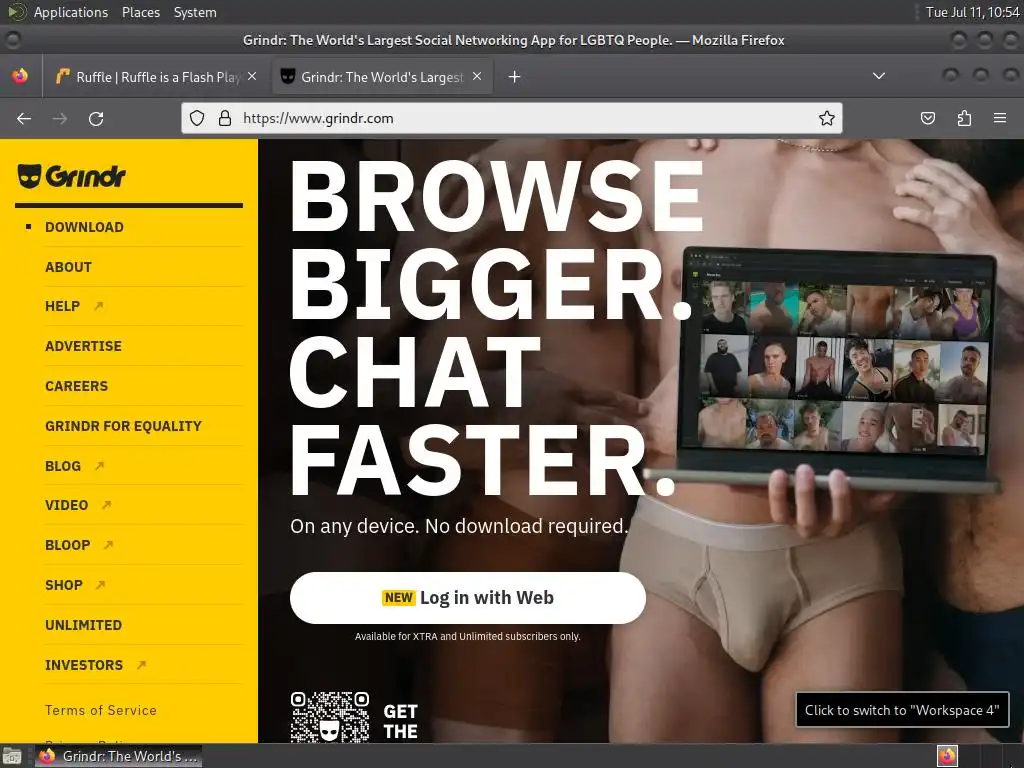
Task: Visit the CAREERS page
Action: (x=76, y=386)
